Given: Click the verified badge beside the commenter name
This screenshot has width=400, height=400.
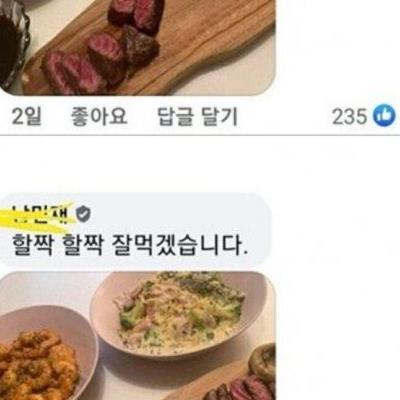Looking at the screenshot, I should tap(83, 214).
